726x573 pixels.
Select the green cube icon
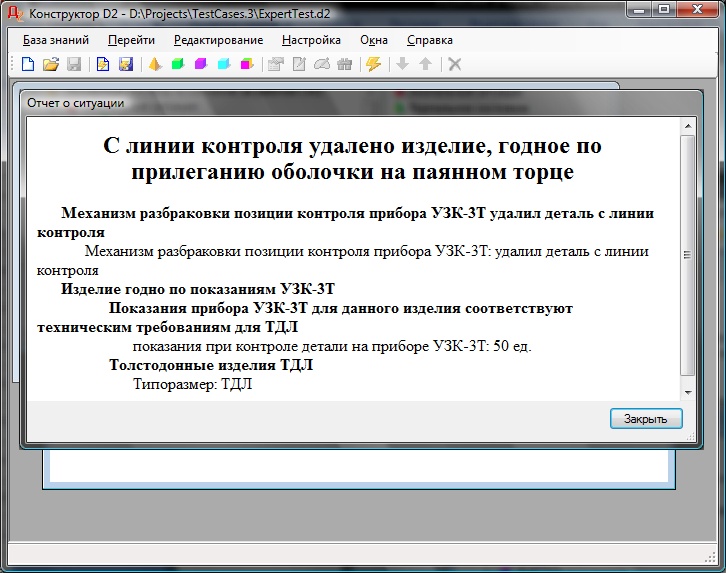coord(178,64)
